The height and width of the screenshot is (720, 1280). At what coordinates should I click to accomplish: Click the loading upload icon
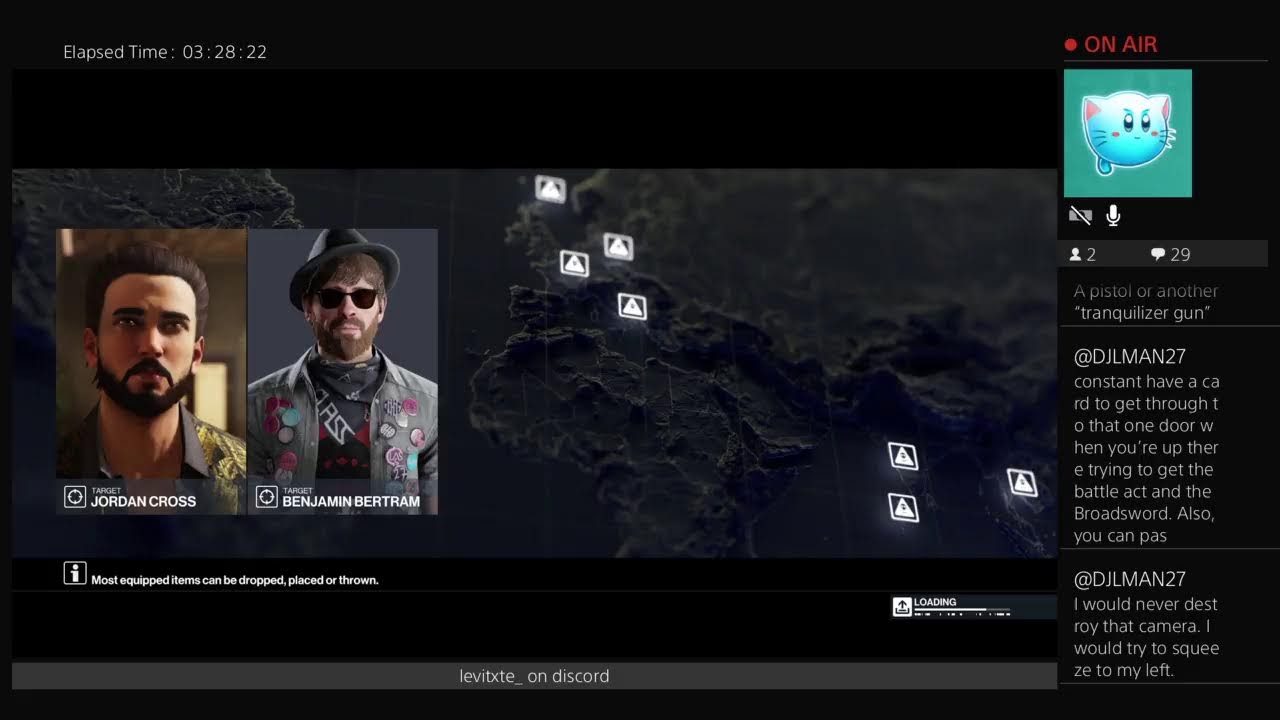[902, 607]
